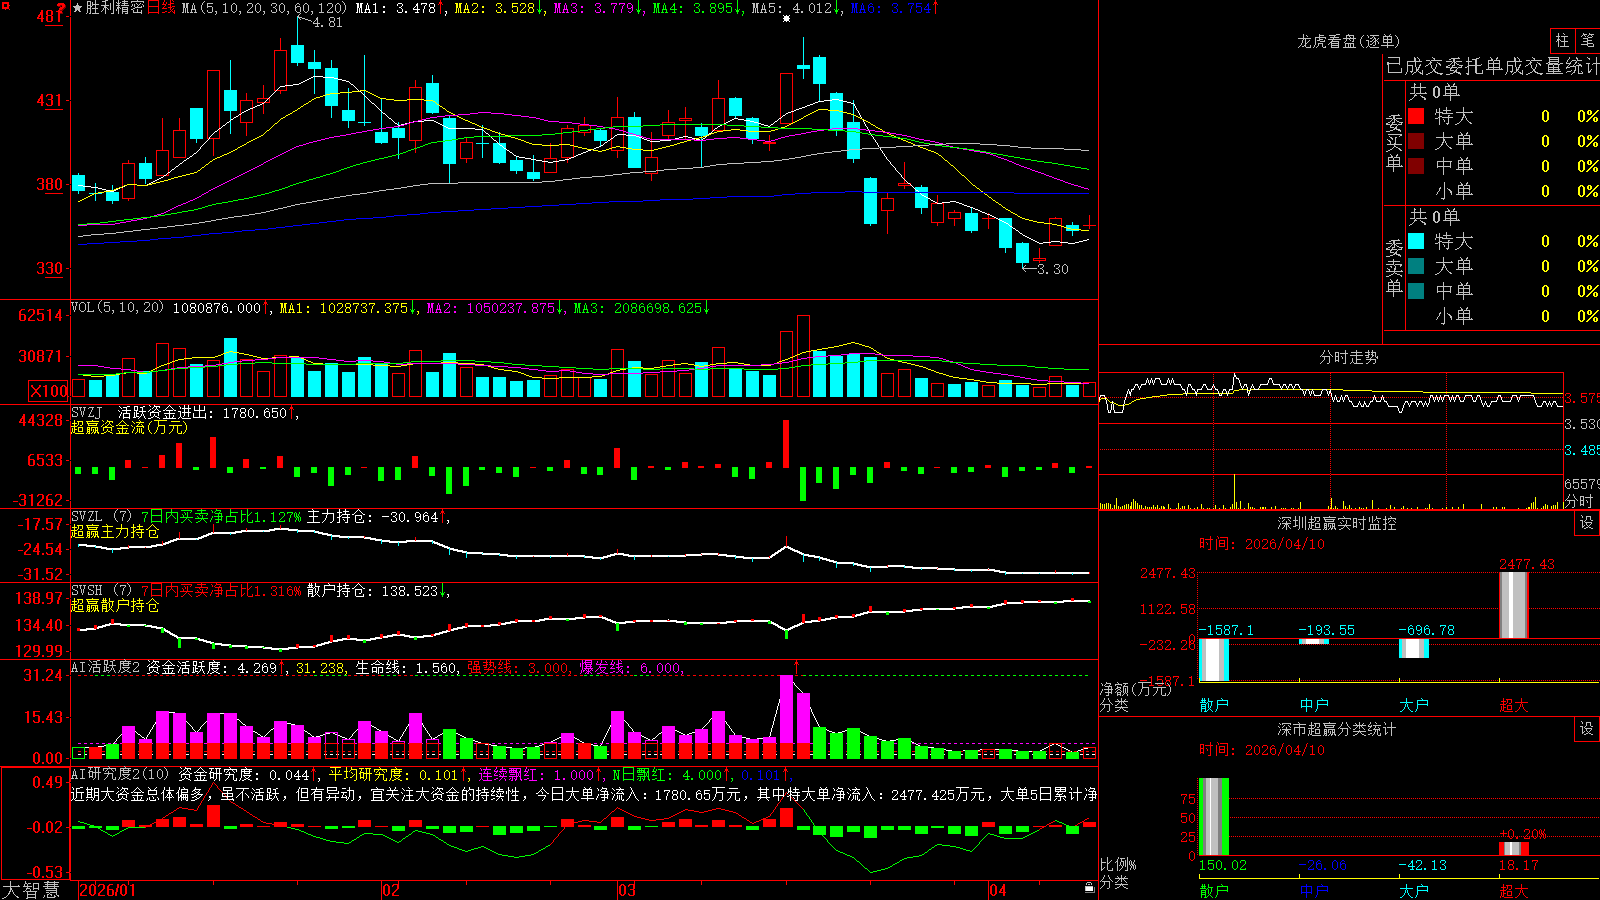Click the star icon before 胜利精密
Image resolution: width=1600 pixels, height=900 pixels.
[x=78, y=8]
